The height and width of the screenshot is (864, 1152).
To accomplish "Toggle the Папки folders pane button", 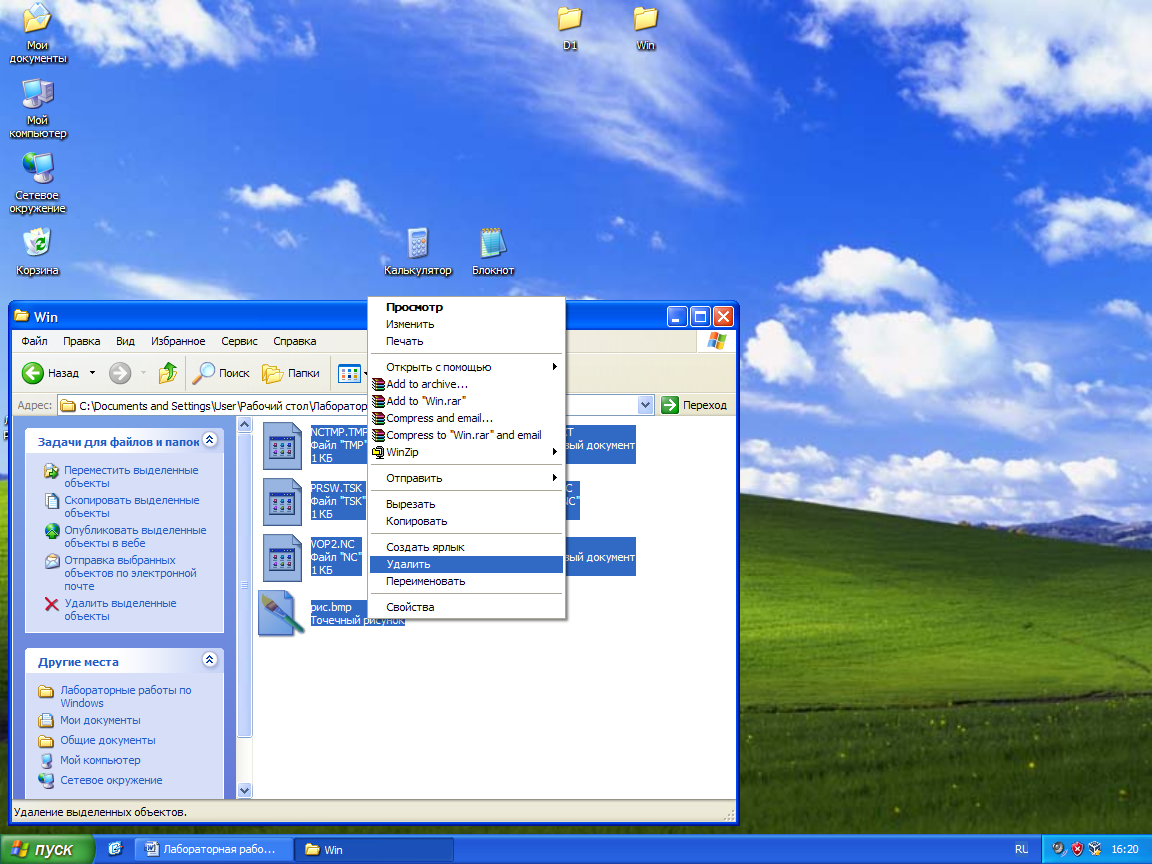I will point(291,373).
